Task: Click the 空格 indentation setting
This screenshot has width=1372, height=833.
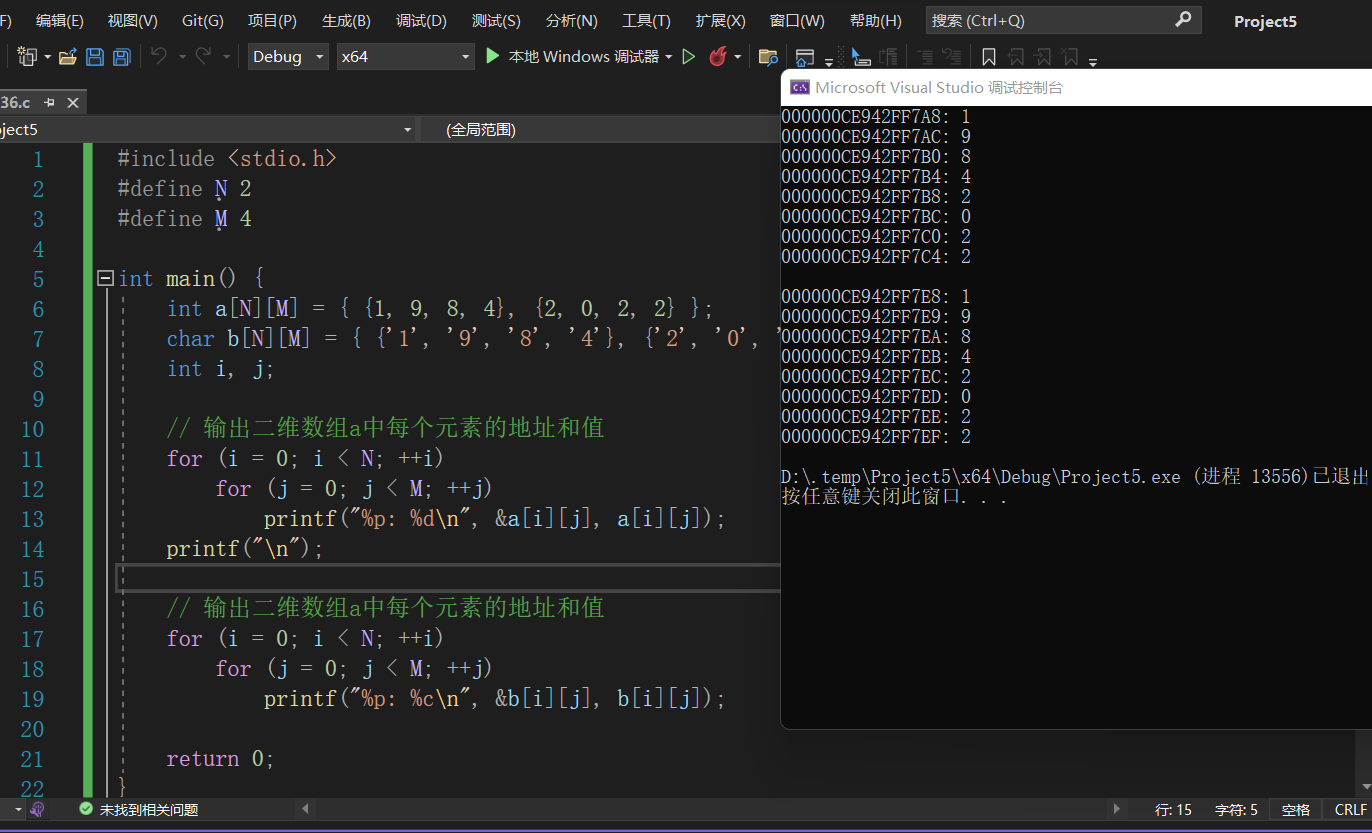Action: (x=1296, y=810)
